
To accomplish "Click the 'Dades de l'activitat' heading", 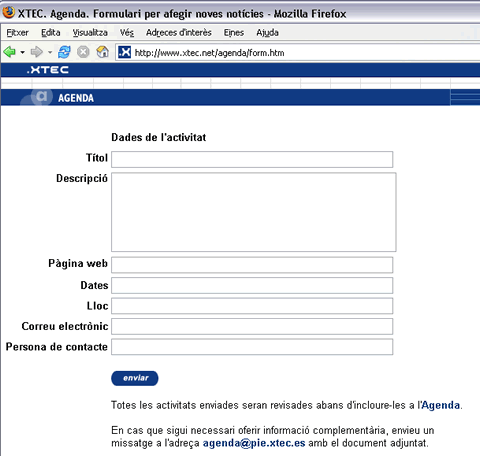I will [x=159, y=137].
